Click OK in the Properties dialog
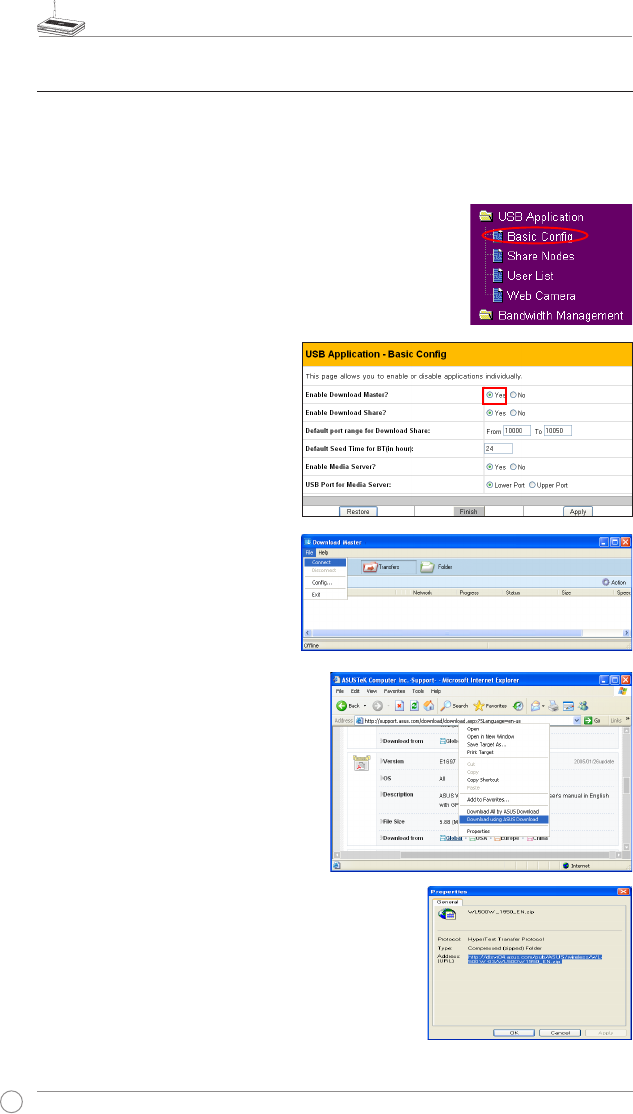Screen dimensions: 633x1114 [x=514, y=1032]
